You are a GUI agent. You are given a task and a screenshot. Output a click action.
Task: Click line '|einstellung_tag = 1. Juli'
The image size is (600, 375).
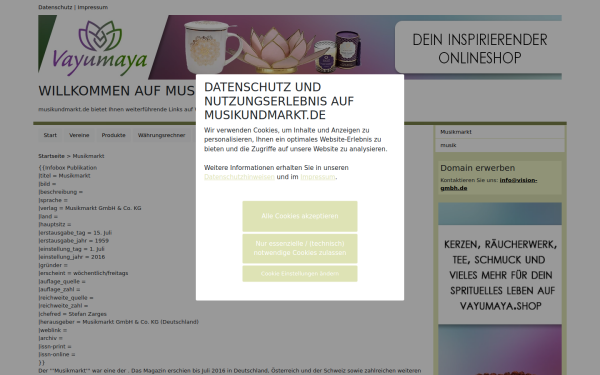pyautogui.click(x=71, y=249)
